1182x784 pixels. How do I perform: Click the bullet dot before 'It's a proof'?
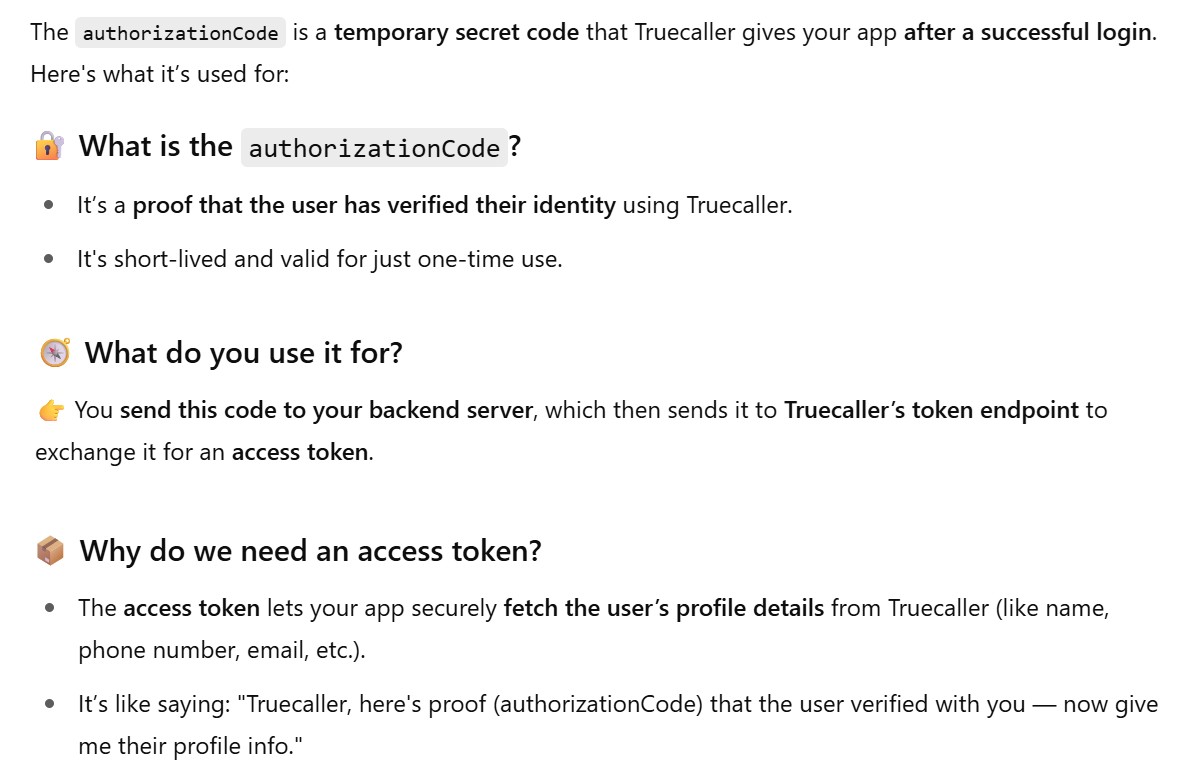(49, 206)
